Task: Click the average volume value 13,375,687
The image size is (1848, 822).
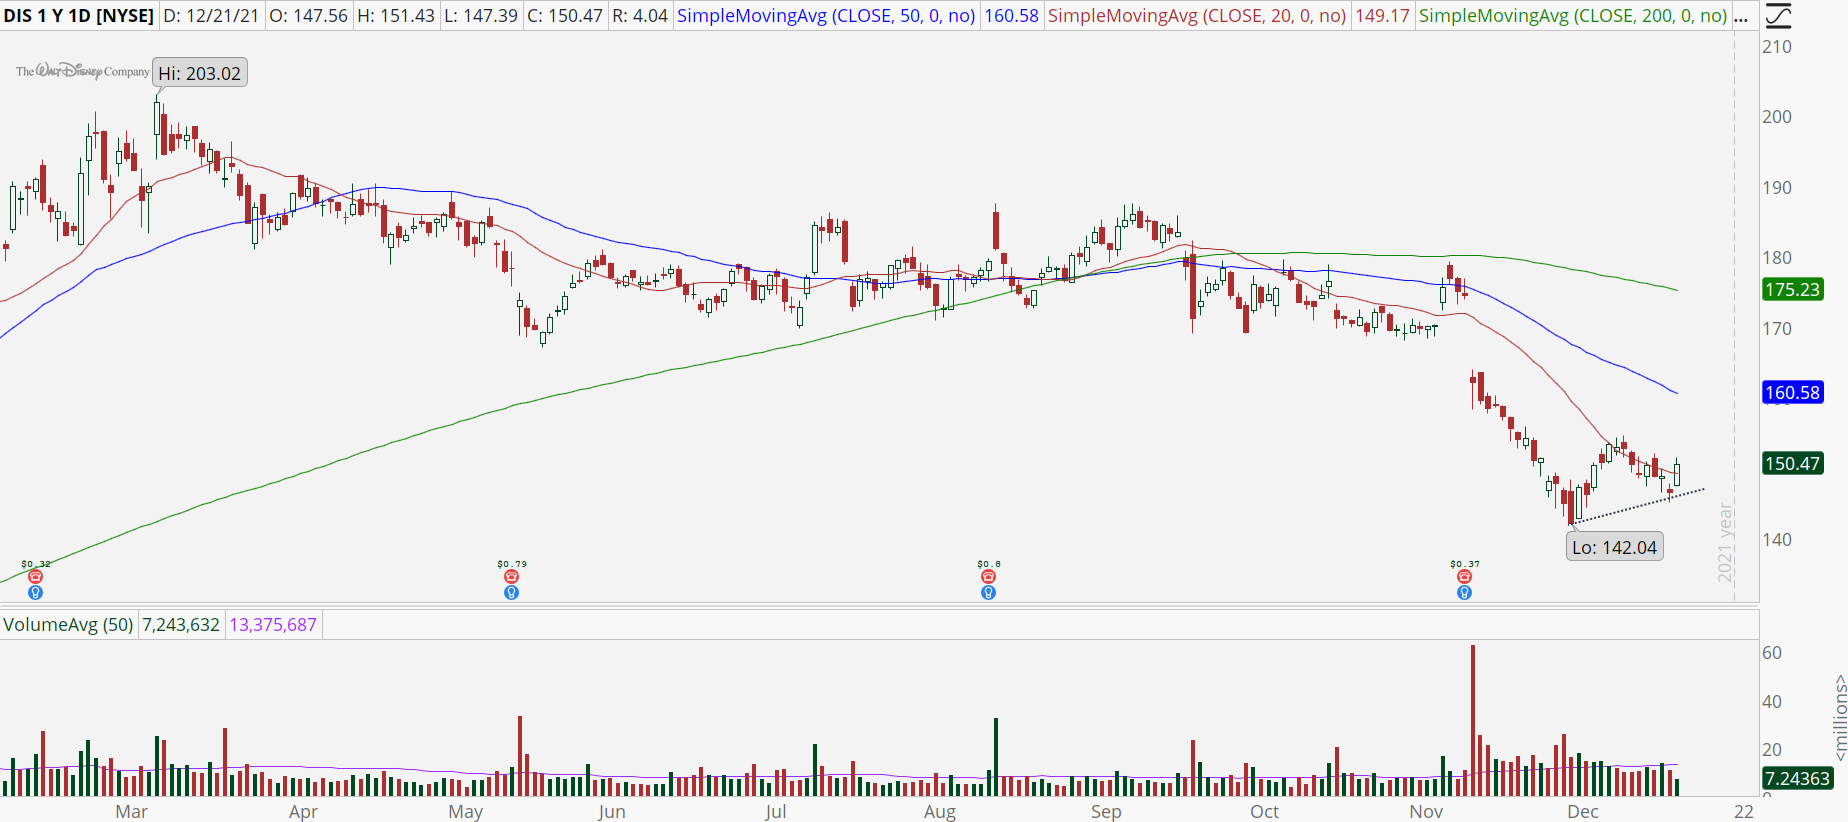Action: click(x=273, y=625)
